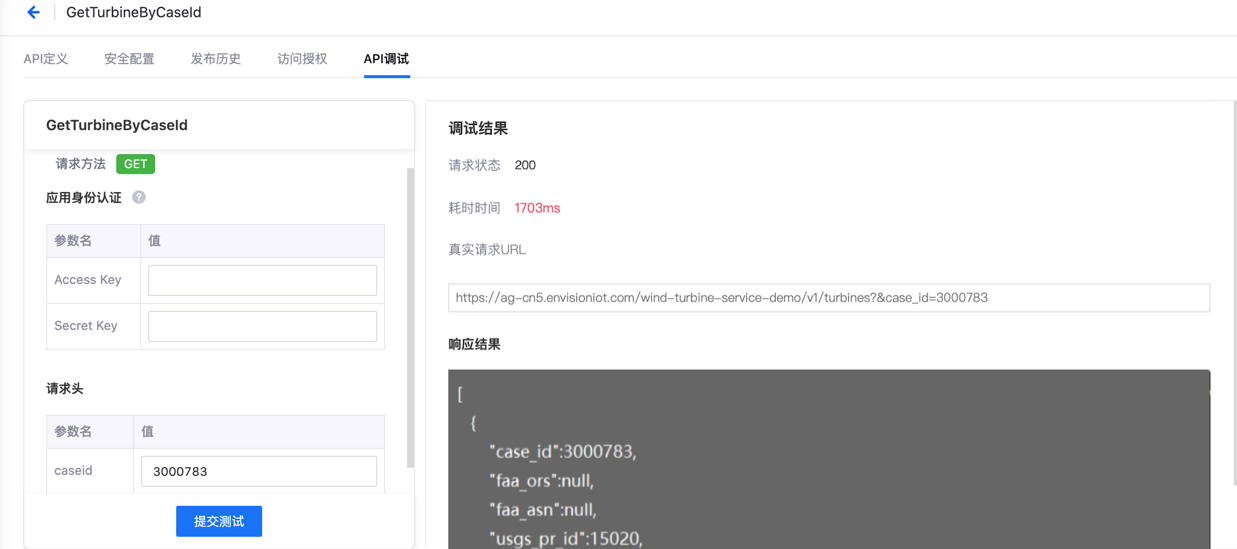The image size is (1237, 549).
Task: Click the "usgs_pr_id":15020 response line
Action: tap(565, 538)
